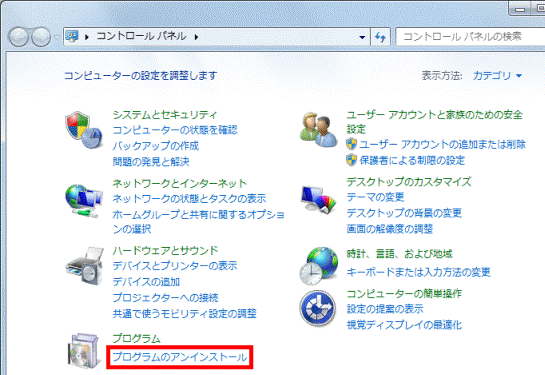The width and height of the screenshot is (545, 375).
Task: Expand the arrow before コントロール パネル breadcrumb
Action: [87, 37]
